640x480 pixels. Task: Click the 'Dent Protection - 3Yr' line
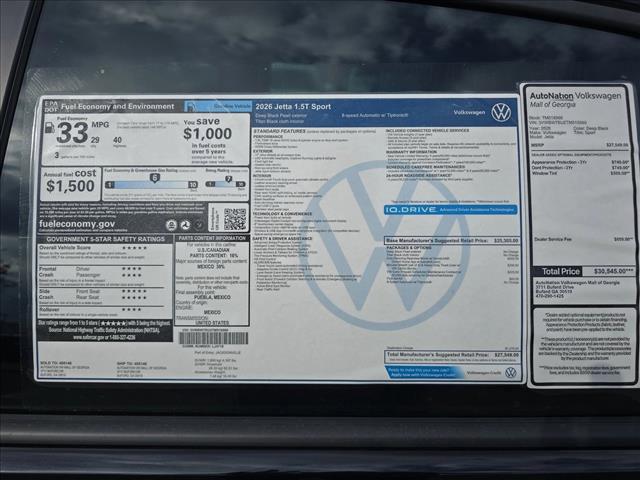click(x=580, y=168)
